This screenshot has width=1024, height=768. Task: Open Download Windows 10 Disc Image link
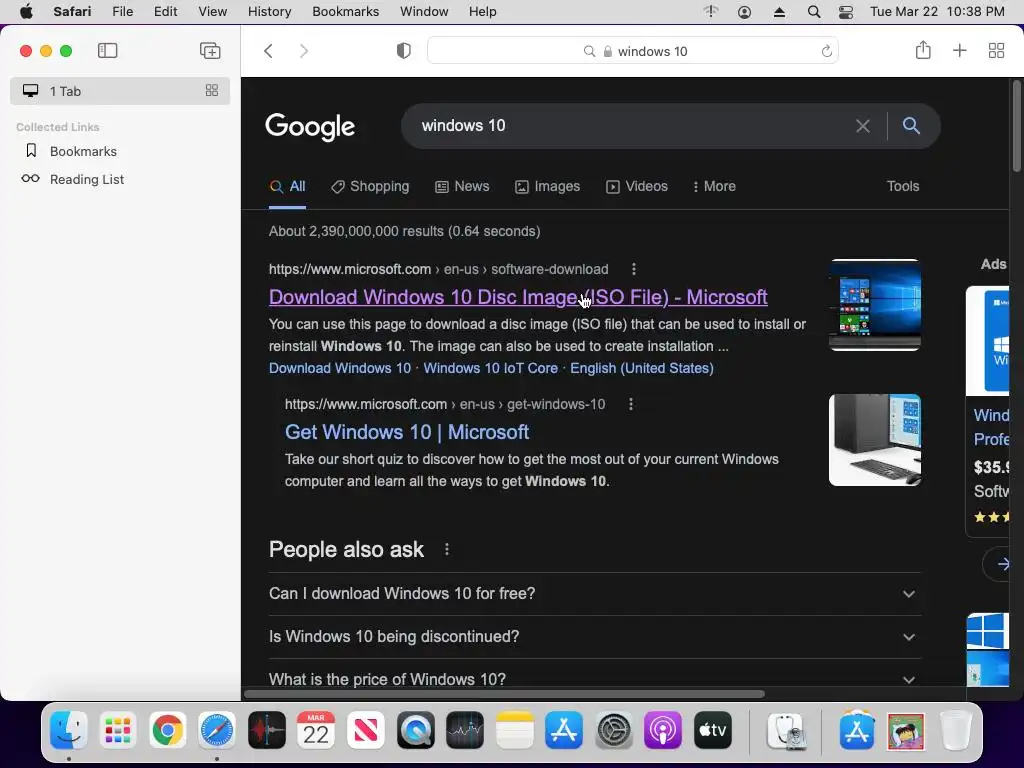point(518,297)
